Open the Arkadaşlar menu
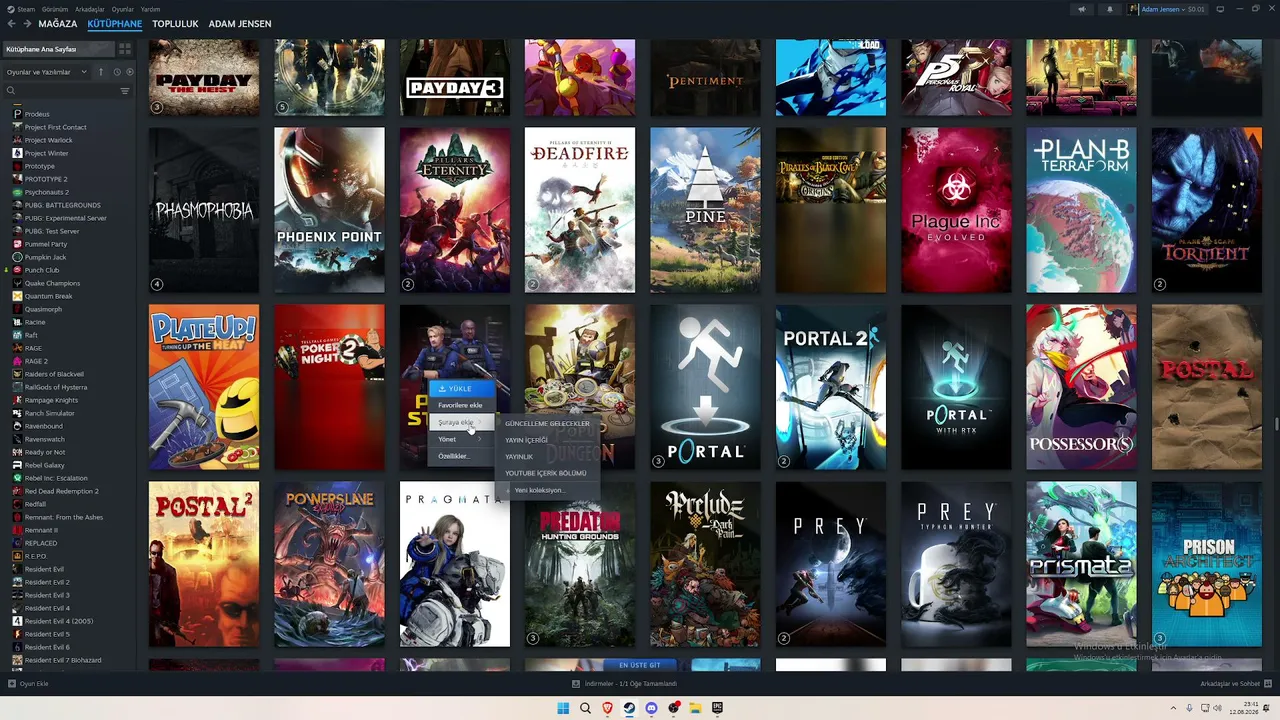The height and width of the screenshot is (720, 1280). [x=90, y=9]
